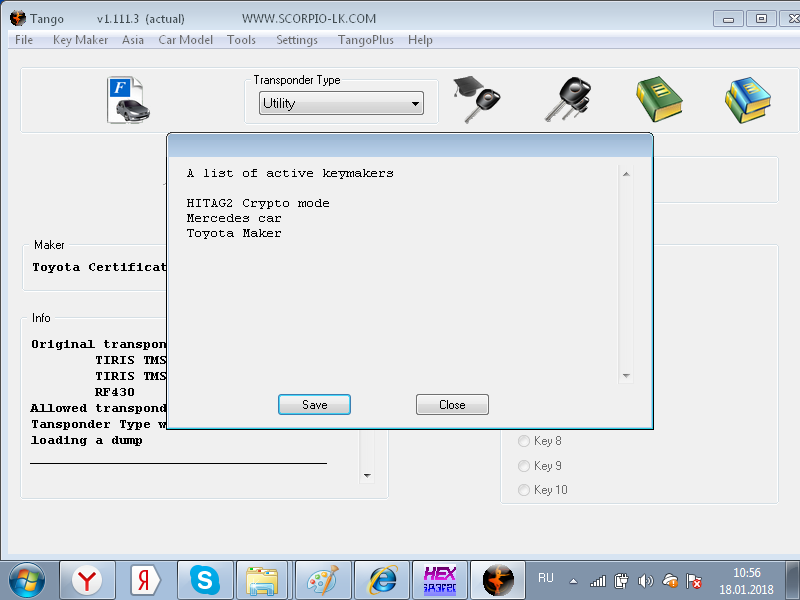Click dialog scrollbar down arrow

coord(626,376)
